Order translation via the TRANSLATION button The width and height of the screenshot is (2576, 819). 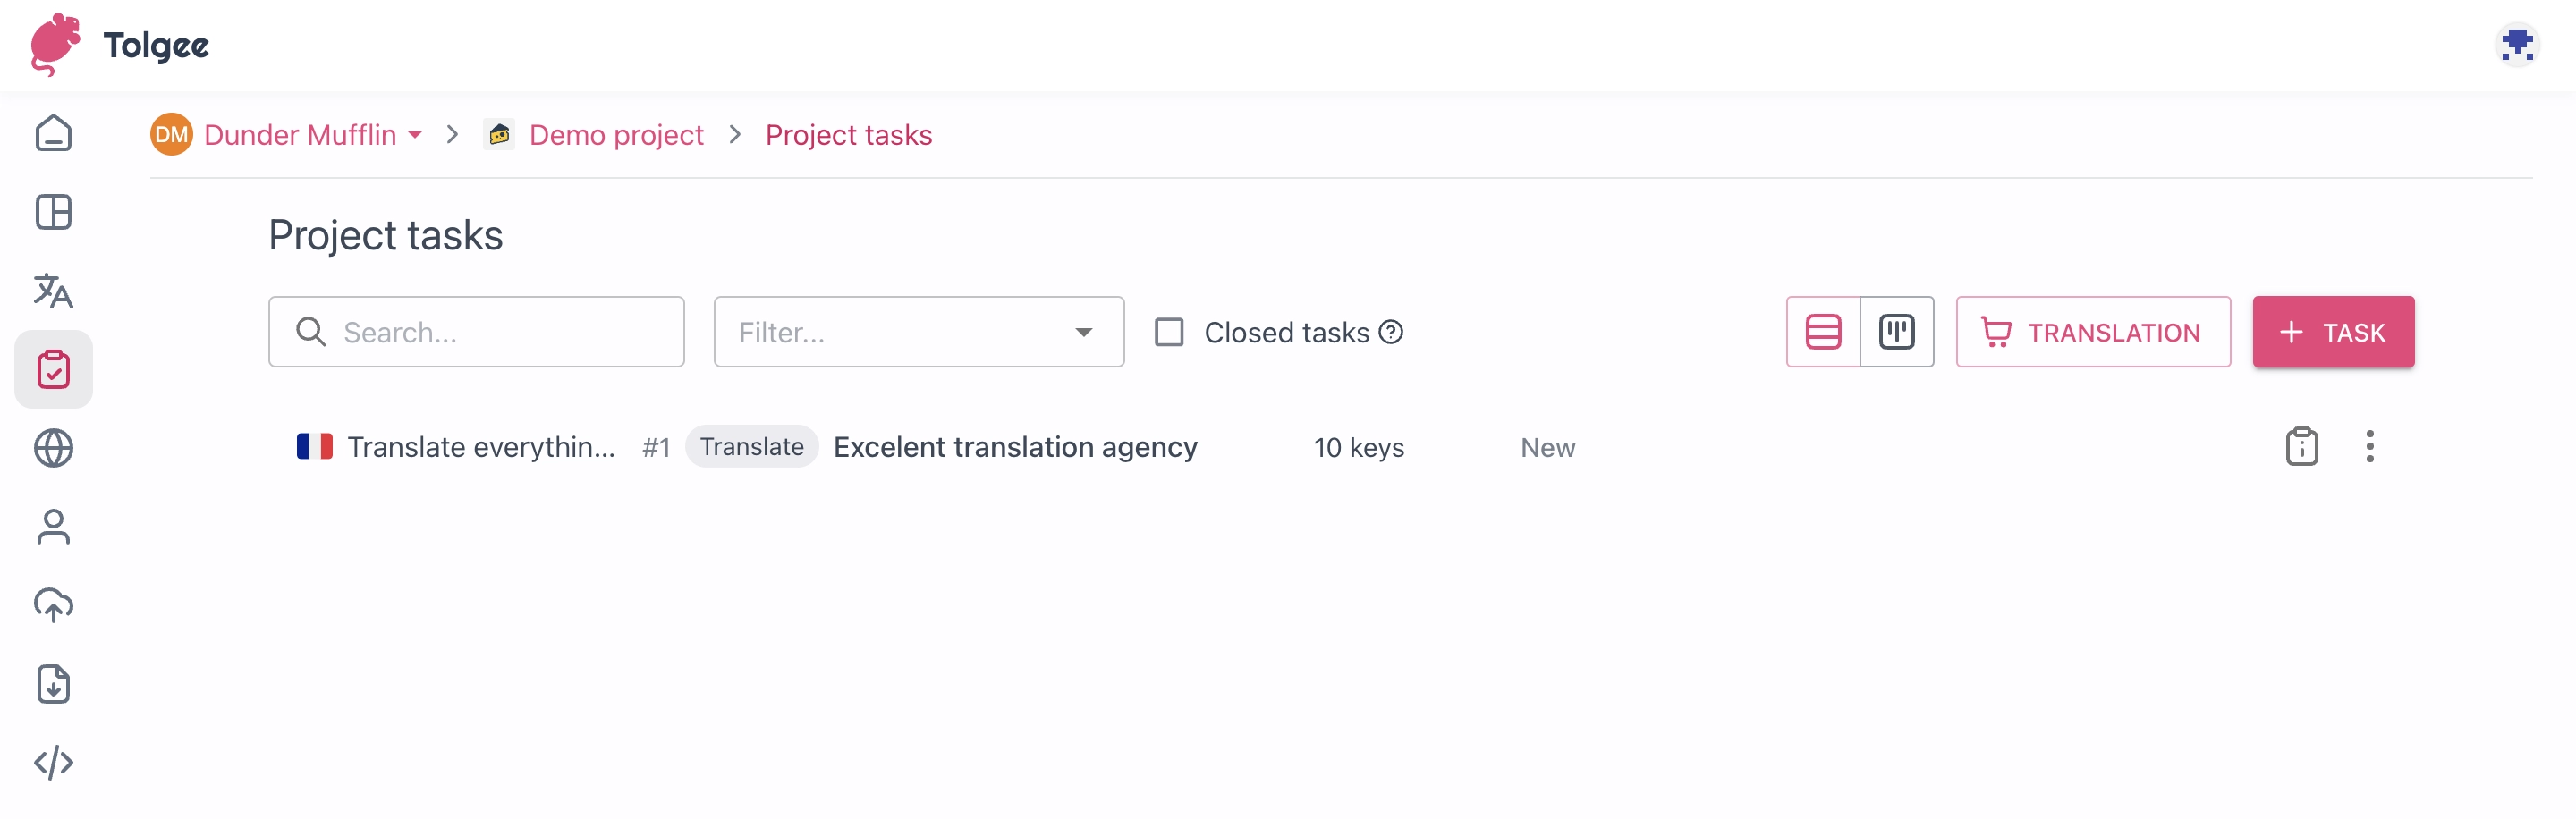(x=2093, y=331)
